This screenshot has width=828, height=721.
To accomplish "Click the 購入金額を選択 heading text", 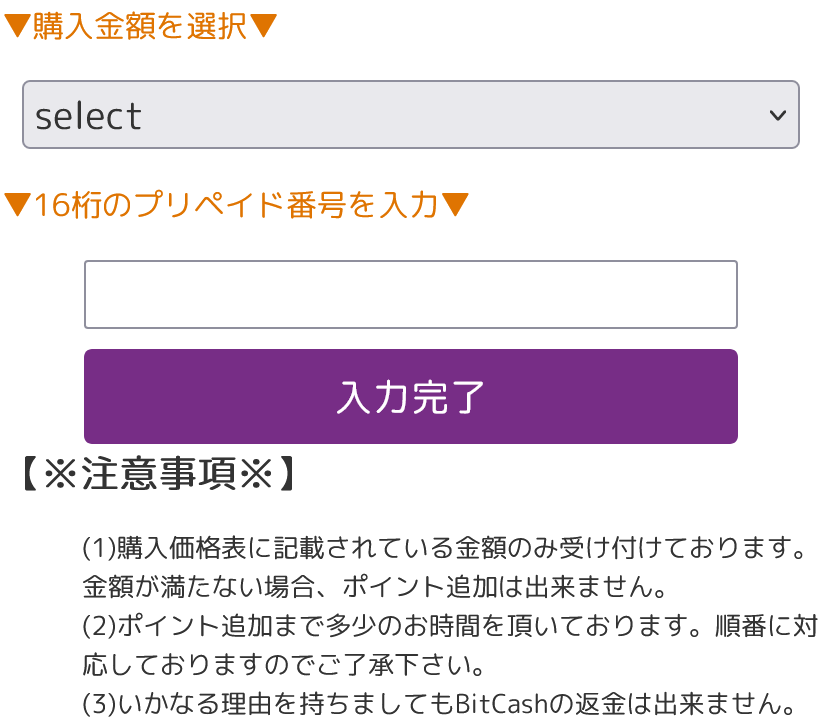I will pos(140,26).
